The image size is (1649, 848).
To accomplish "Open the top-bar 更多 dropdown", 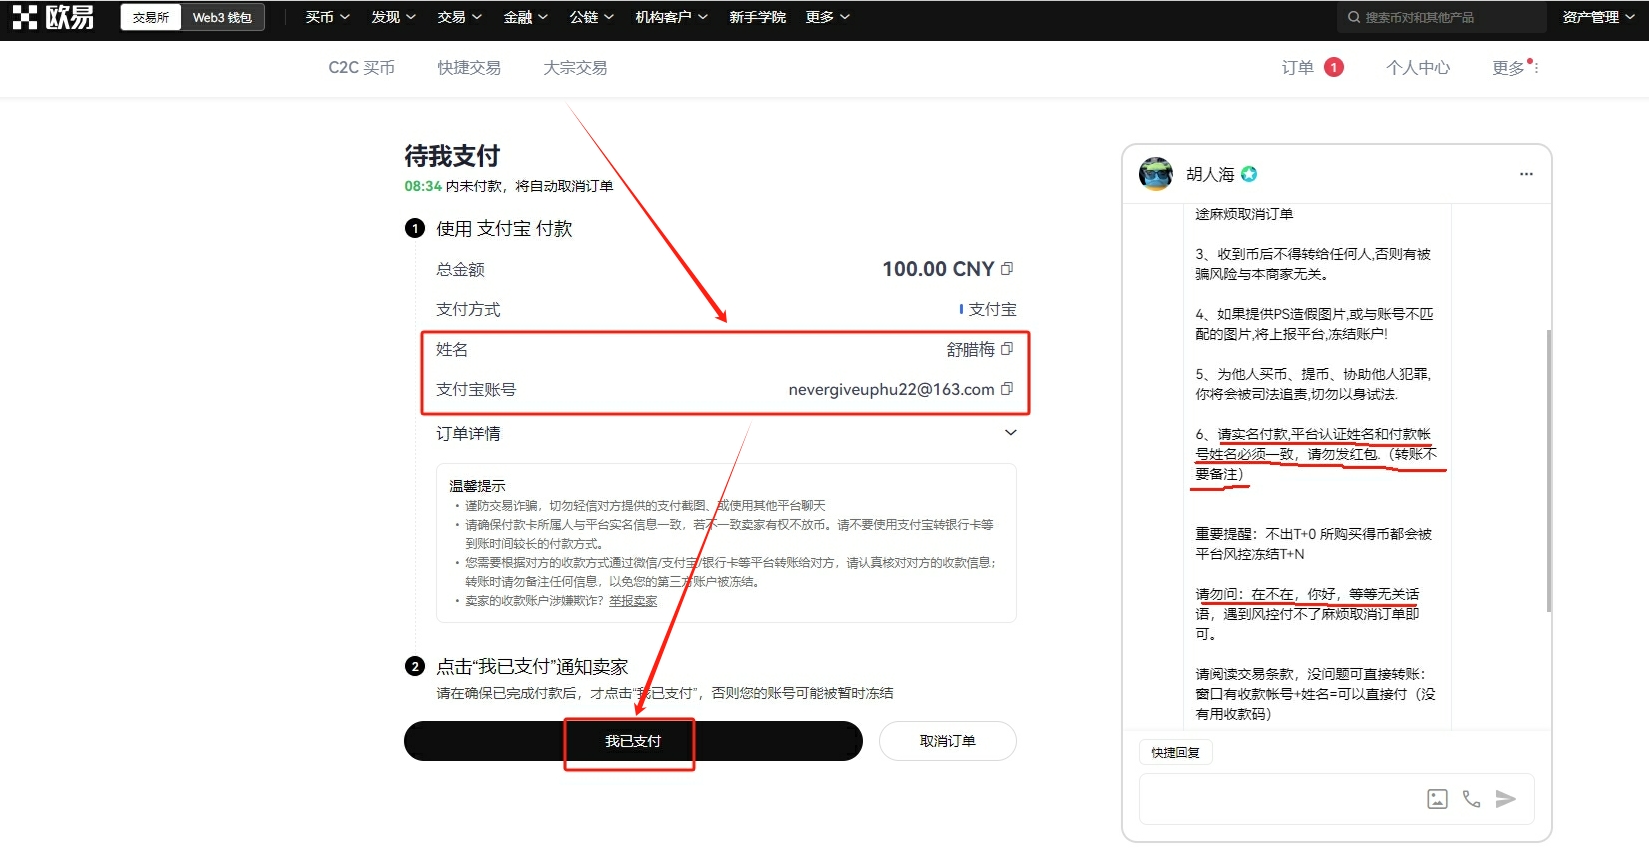I will tap(828, 17).
